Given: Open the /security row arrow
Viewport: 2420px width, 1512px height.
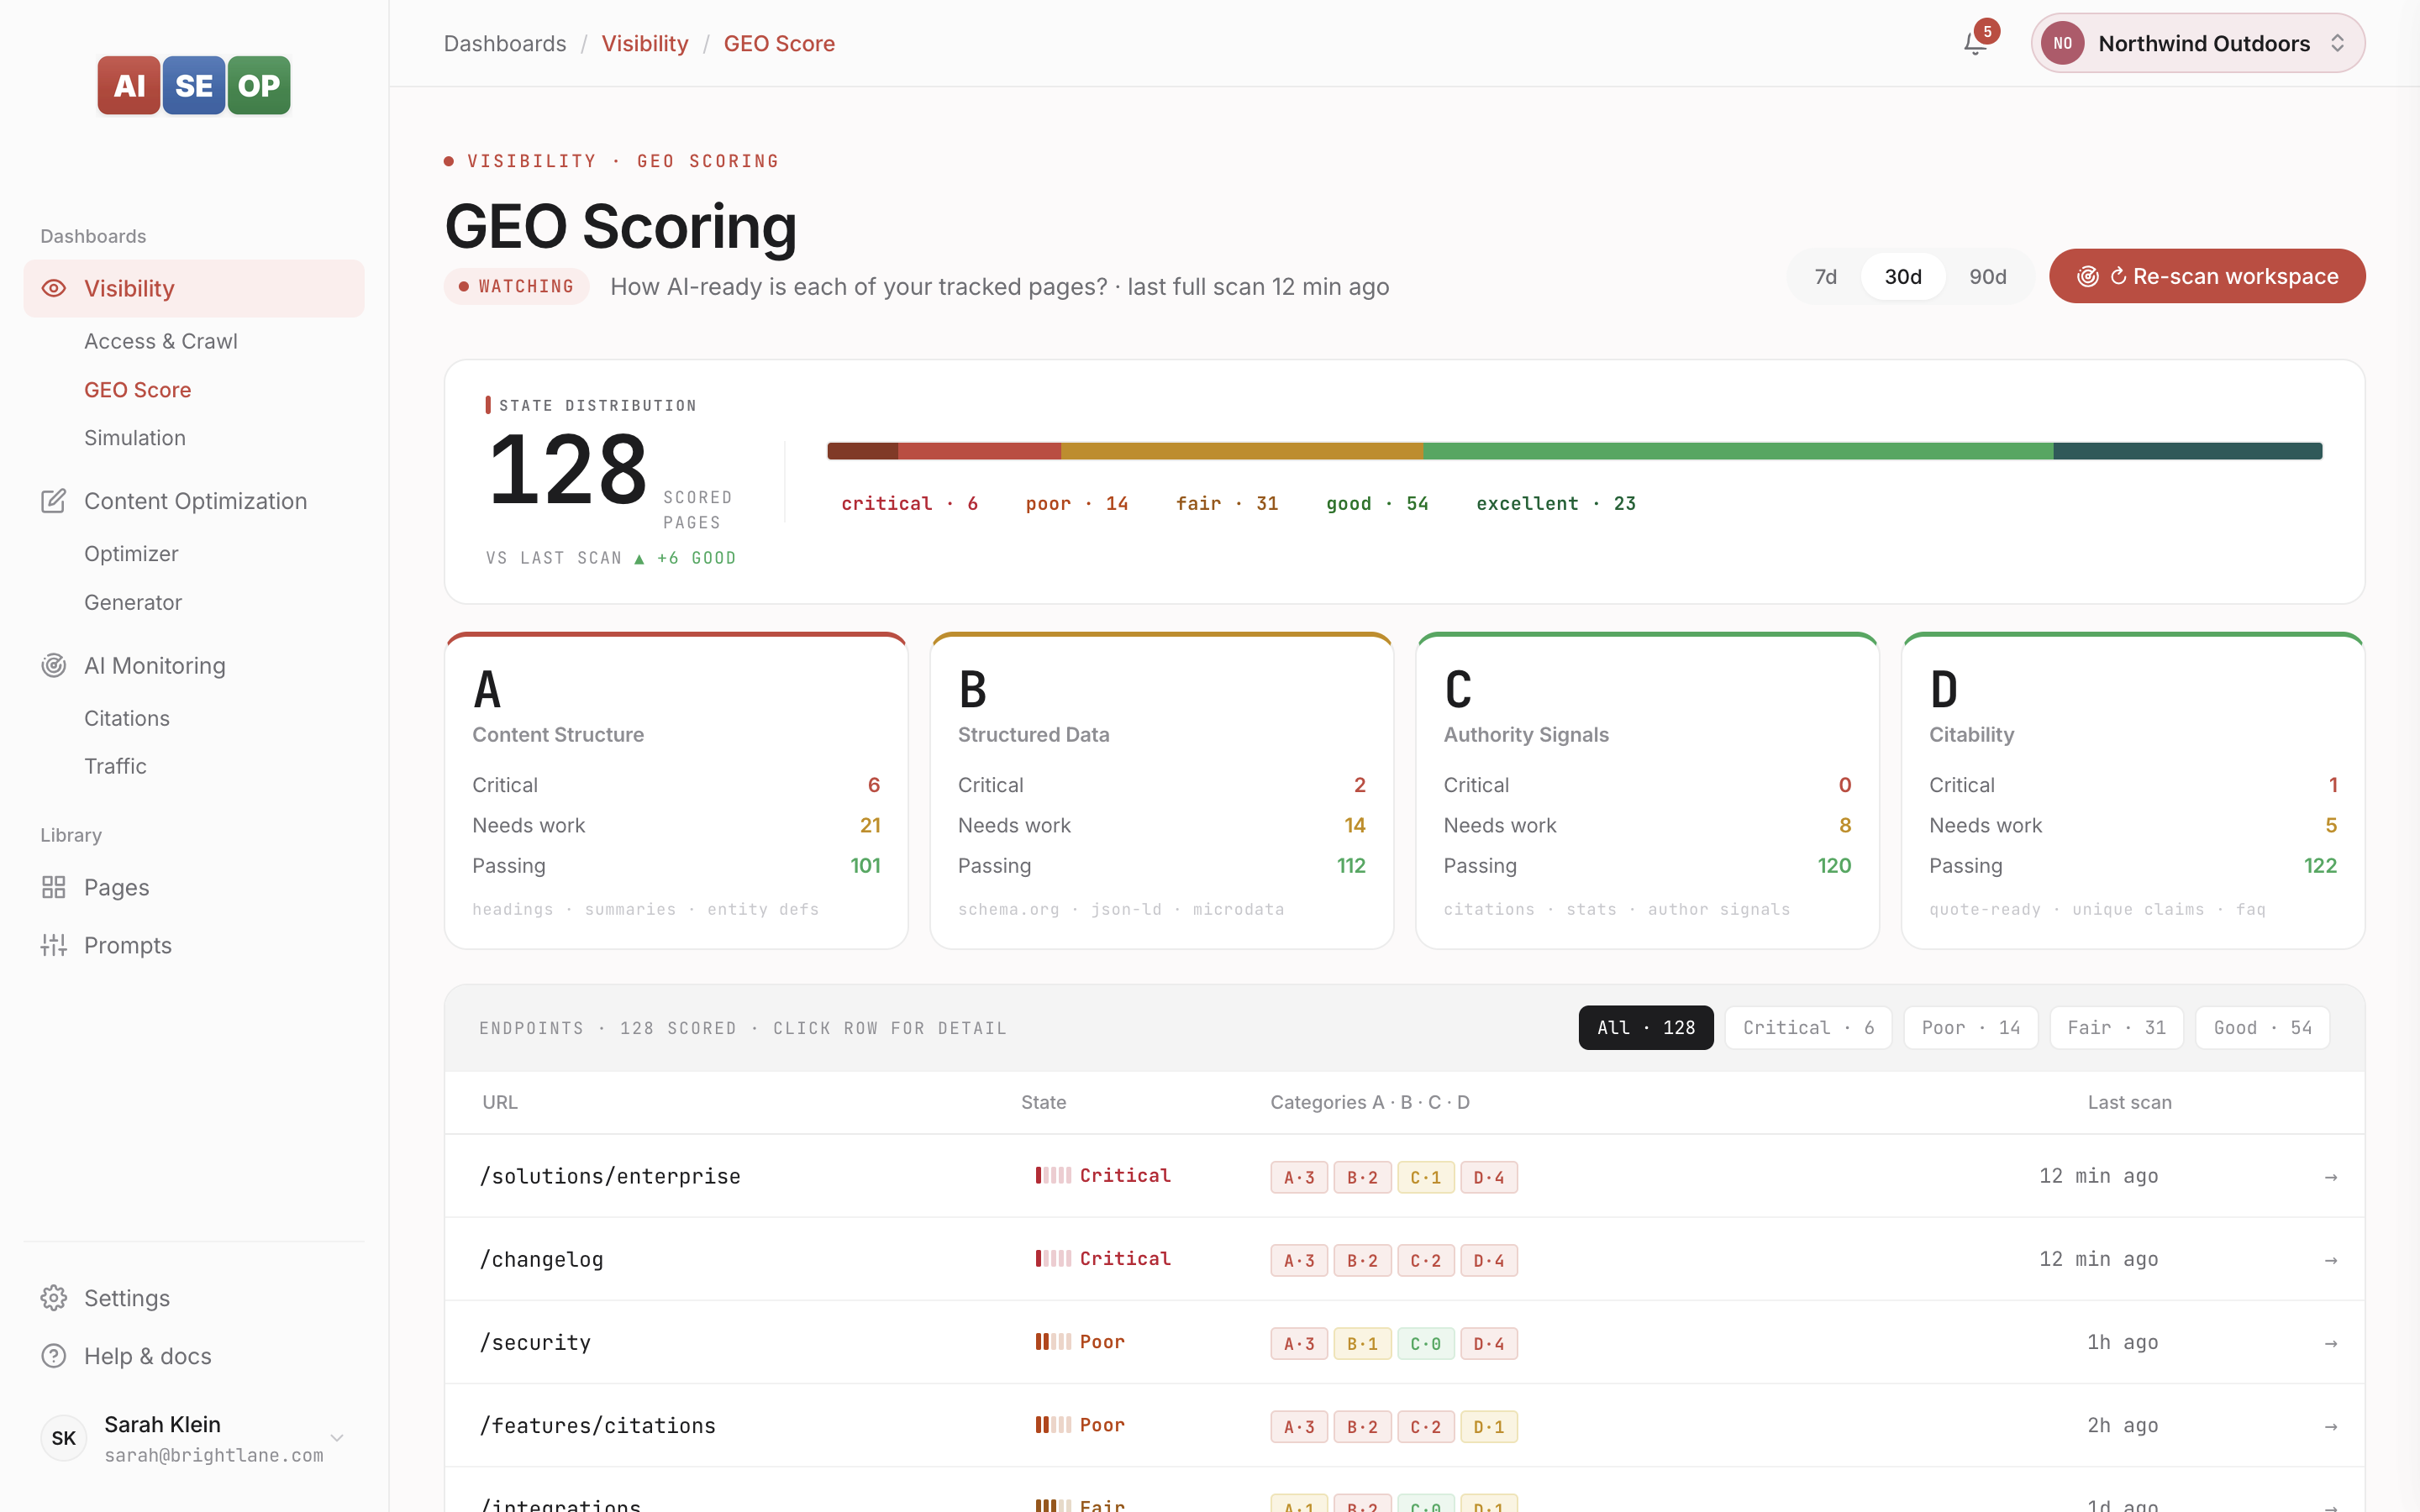Looking at the screenshot, I should [2331, 1343].
